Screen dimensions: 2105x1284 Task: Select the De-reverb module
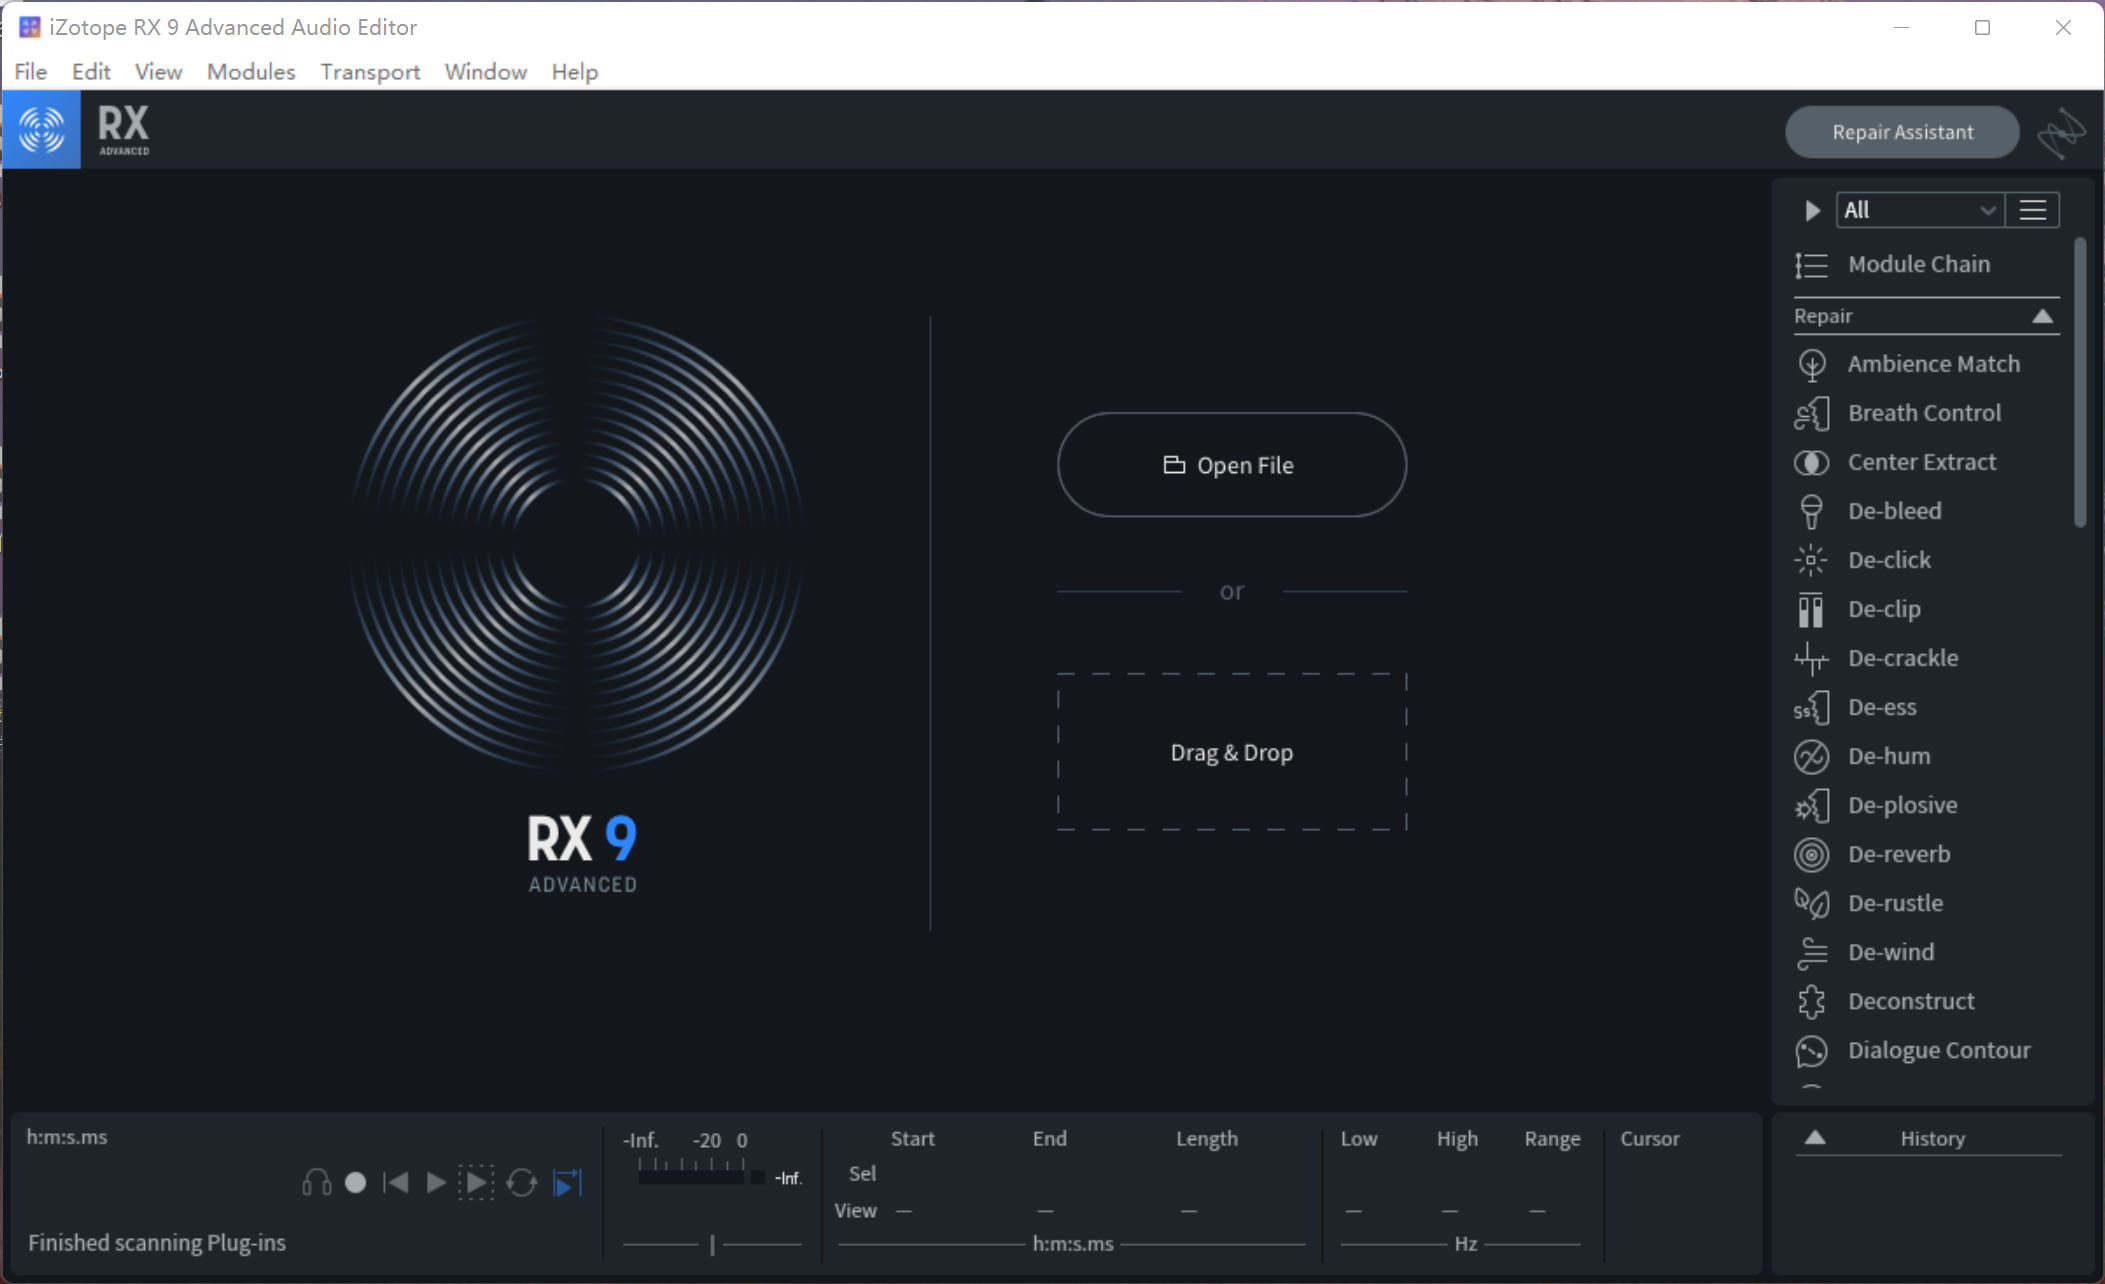(1898, 854)
